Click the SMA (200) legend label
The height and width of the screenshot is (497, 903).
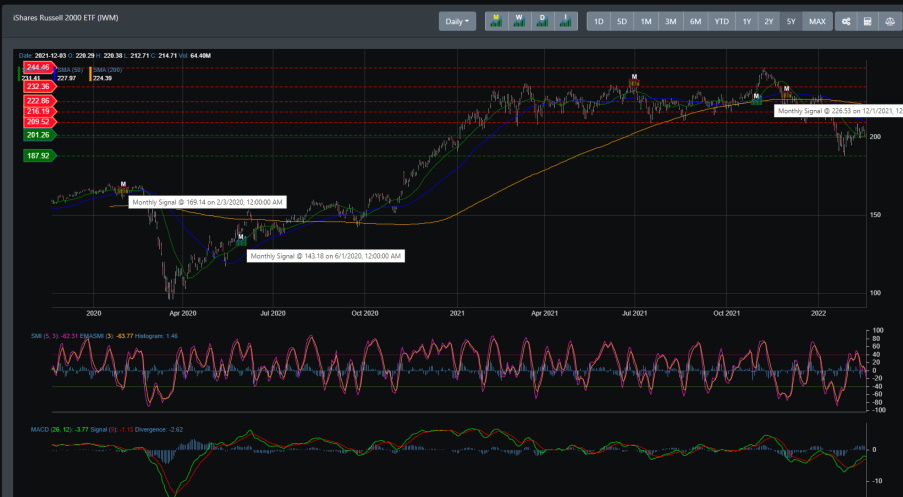tap(108, 70)
